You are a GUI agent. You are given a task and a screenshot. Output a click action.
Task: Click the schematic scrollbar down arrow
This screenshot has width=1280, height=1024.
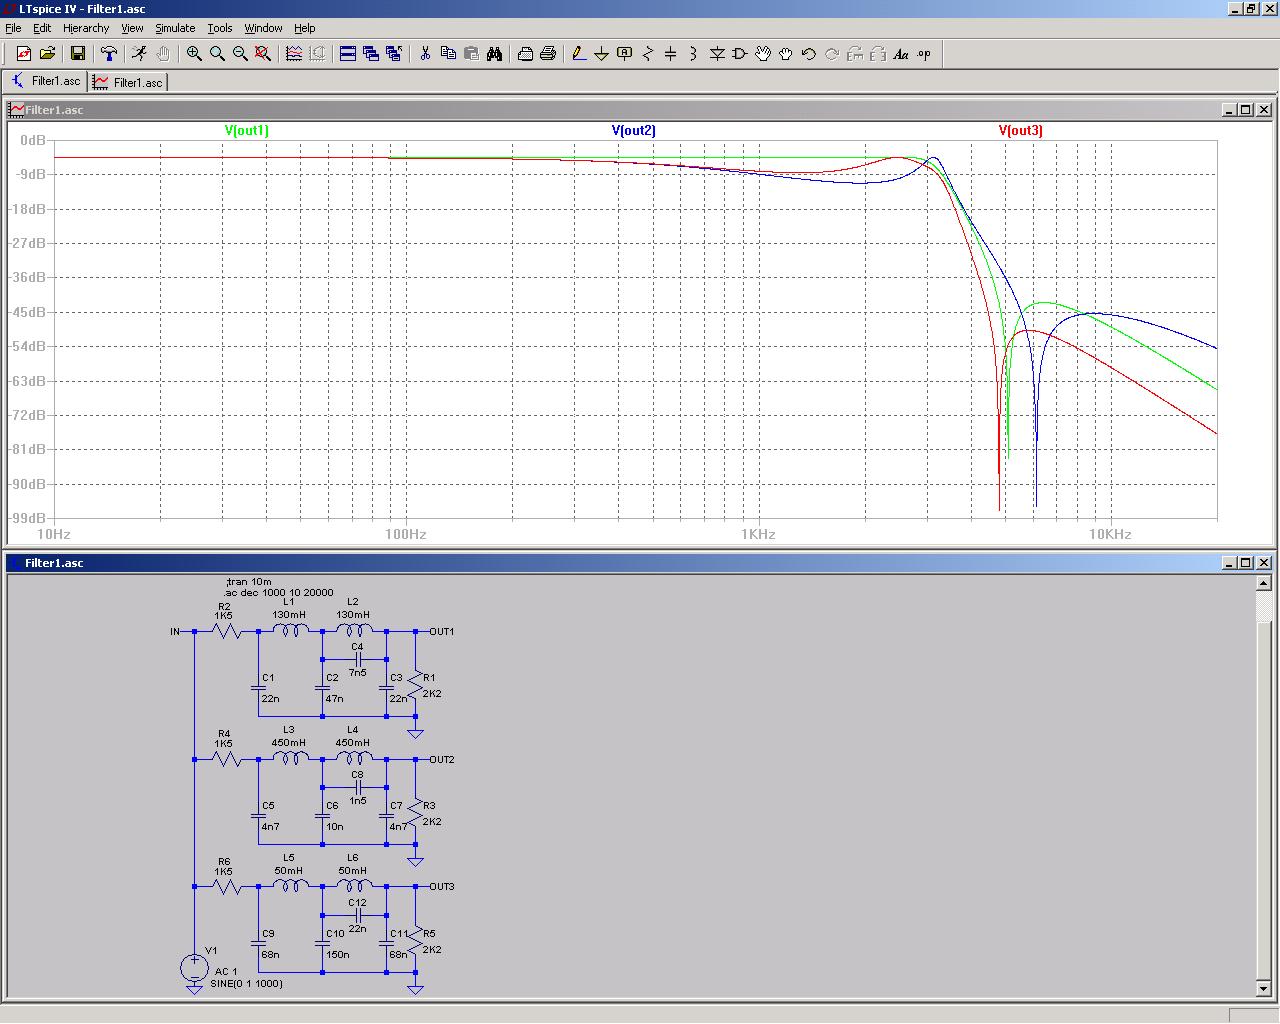[x=1263, y=988]
